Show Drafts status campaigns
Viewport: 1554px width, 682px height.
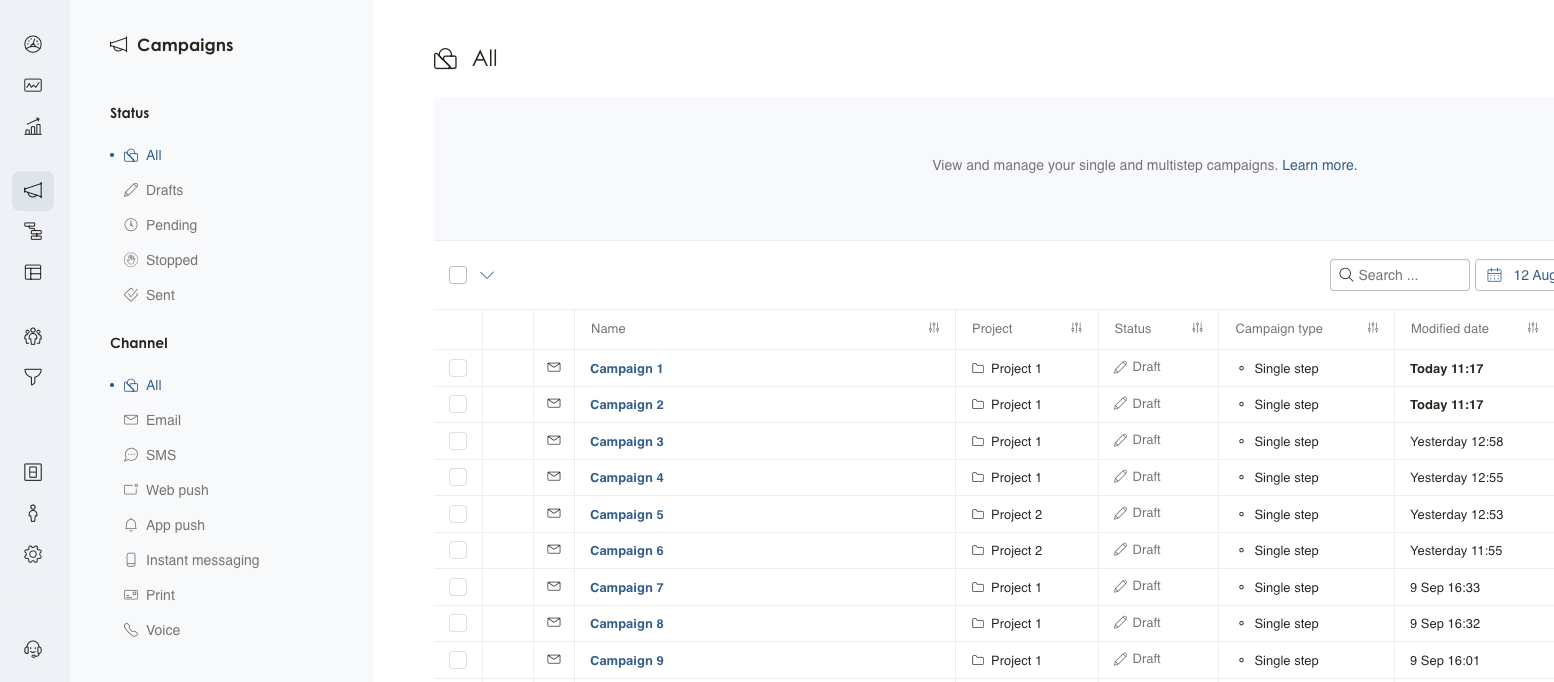coord(164,190)
